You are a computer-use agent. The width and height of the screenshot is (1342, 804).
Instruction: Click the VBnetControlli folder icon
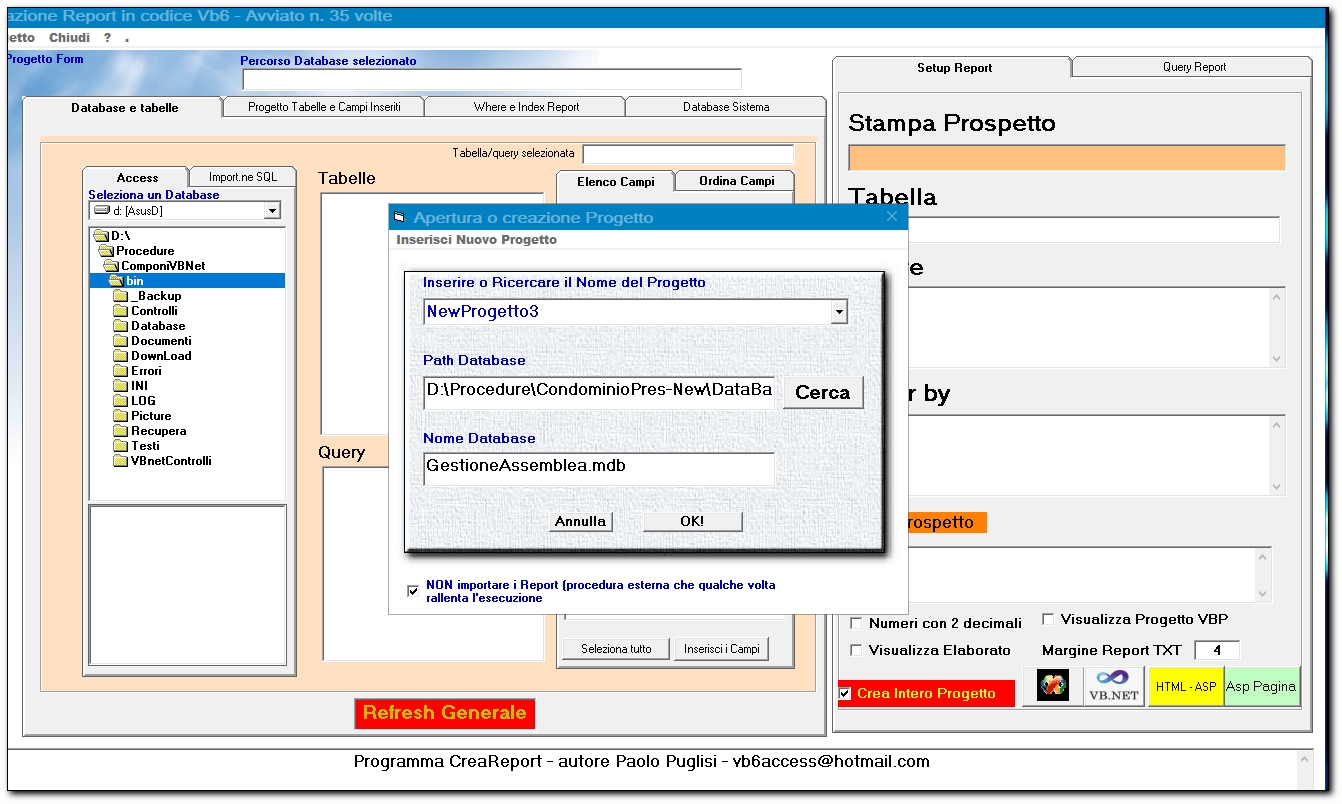coord(121,461)
